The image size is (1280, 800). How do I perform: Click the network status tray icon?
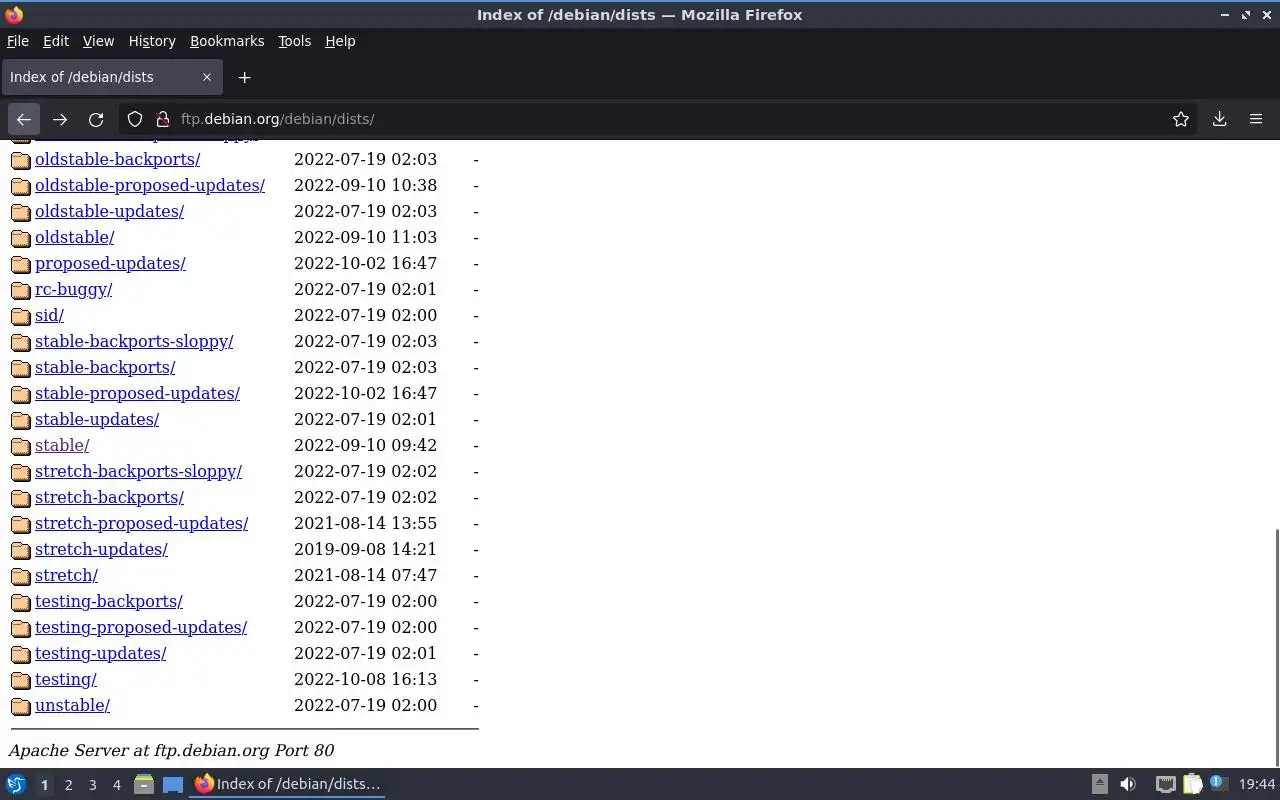[1165, 784]
